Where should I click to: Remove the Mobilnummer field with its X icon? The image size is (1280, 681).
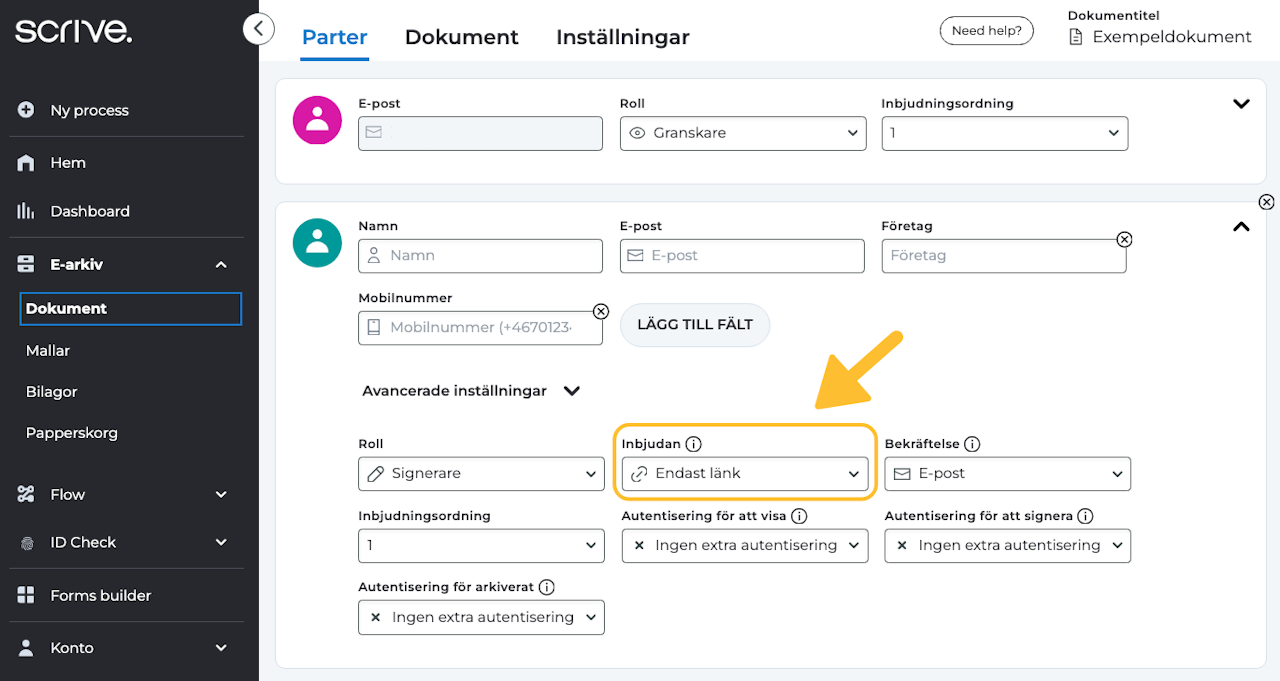click(x=601, y=311)
